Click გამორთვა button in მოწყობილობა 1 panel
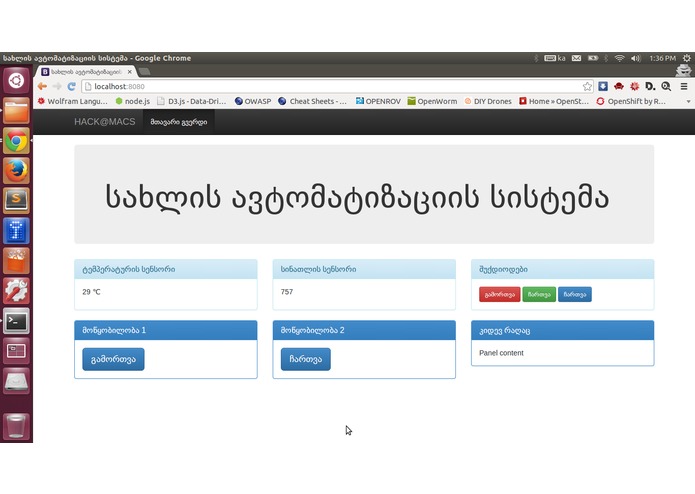The image size is (695, 494). [113, 359]
